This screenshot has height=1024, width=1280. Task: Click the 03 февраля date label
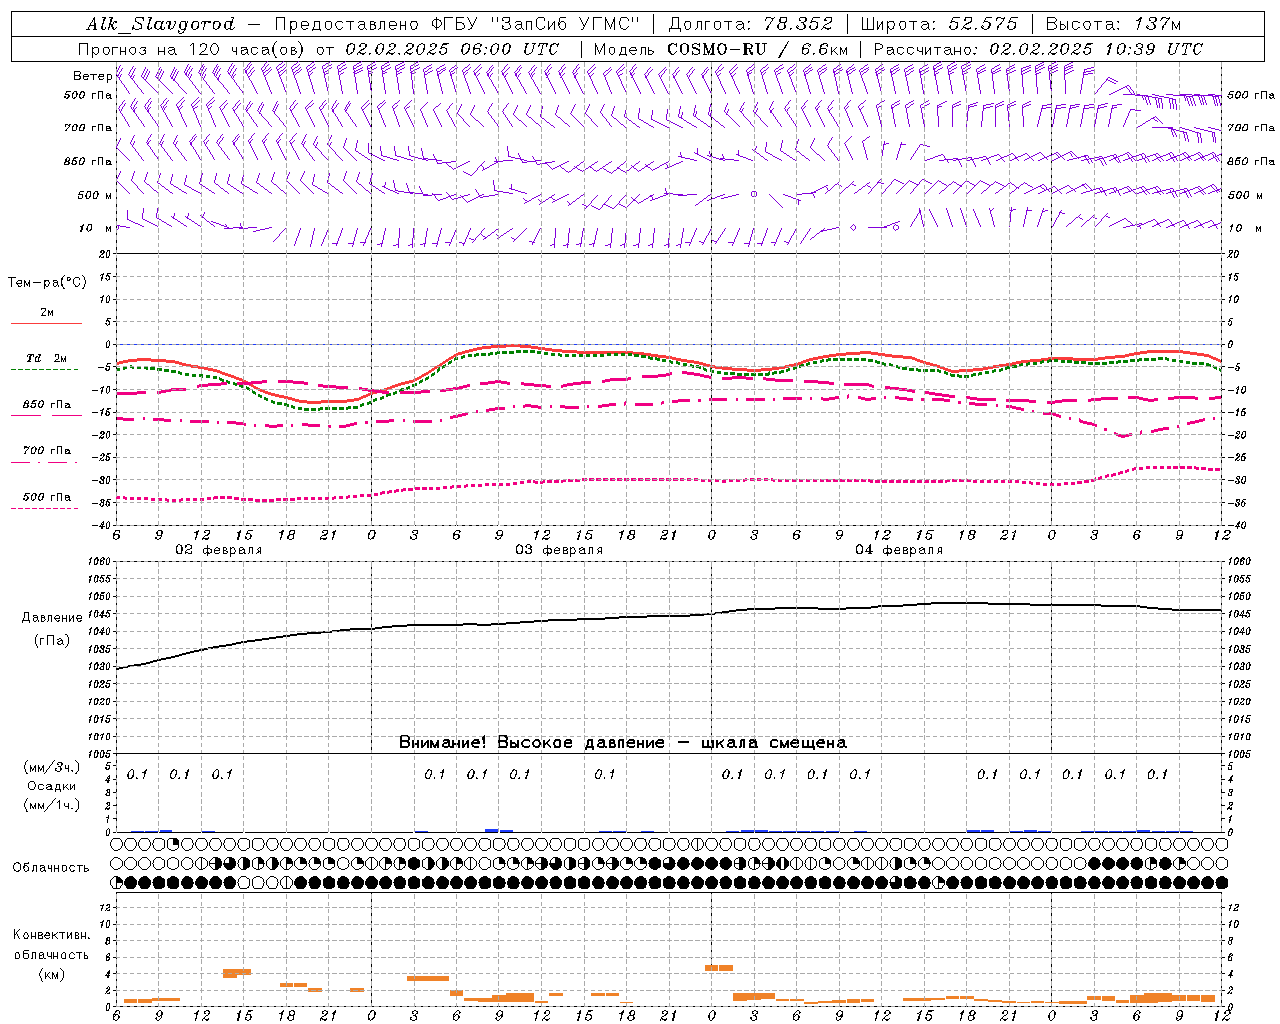(x=559, y=550)
